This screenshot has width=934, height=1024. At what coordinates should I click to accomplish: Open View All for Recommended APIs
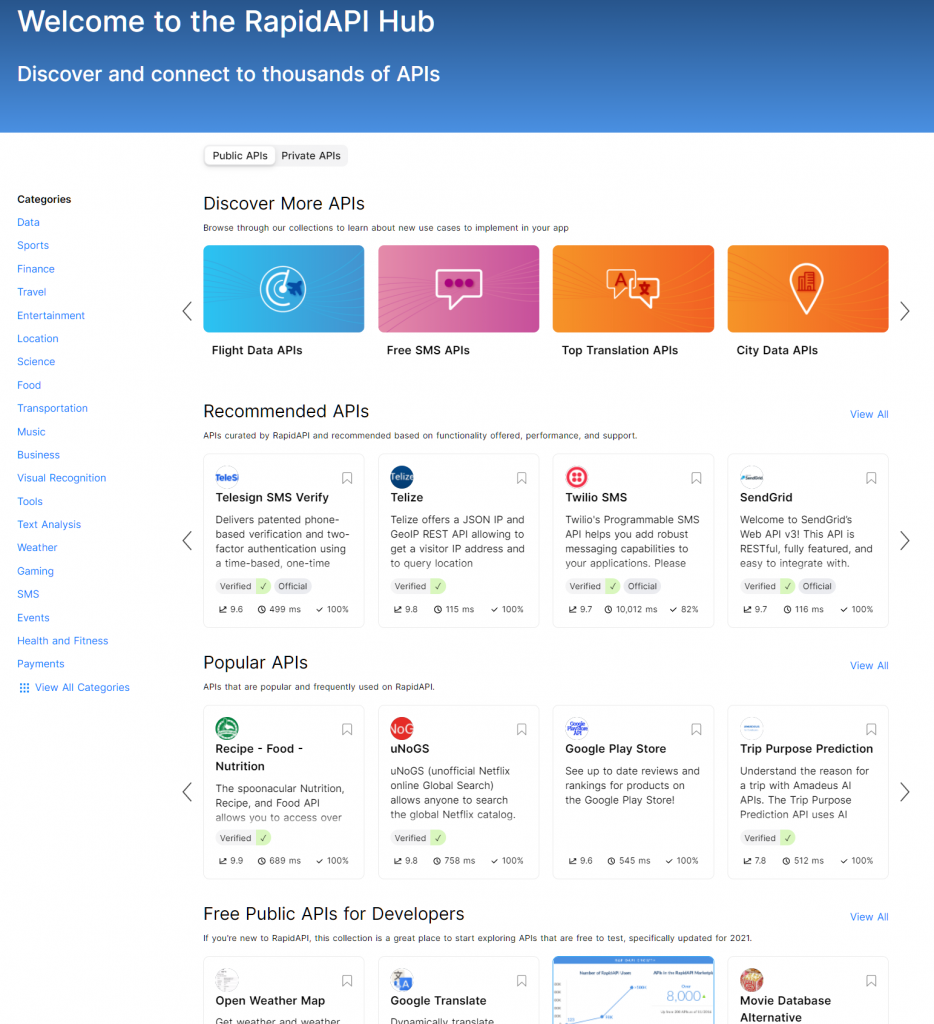[x=868, y=414]
